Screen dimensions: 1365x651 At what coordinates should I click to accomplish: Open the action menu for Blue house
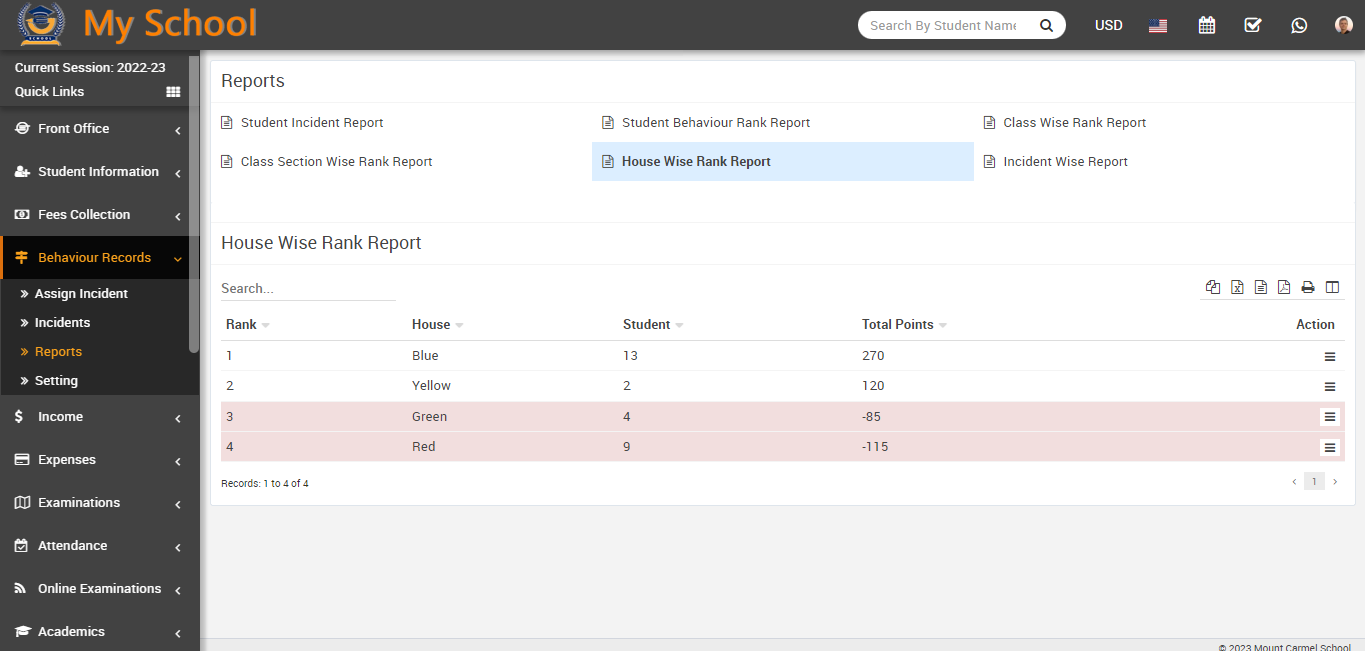point(1329,356)
